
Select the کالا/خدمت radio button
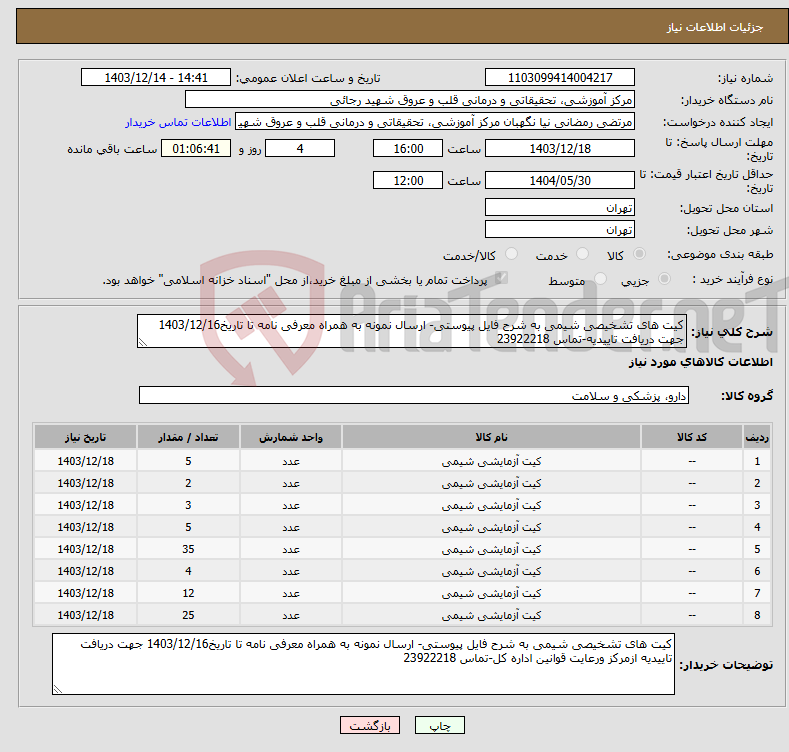(511, 254)
